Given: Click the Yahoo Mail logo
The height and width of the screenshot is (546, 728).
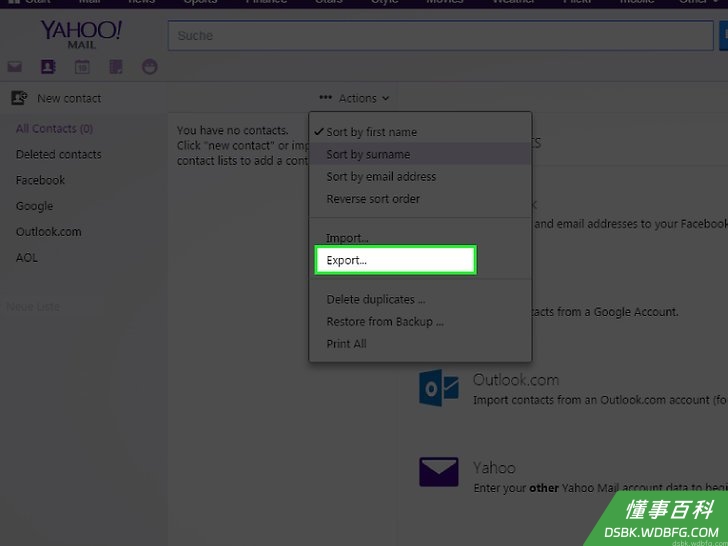Looking at the screenshot, I should 81,34.
